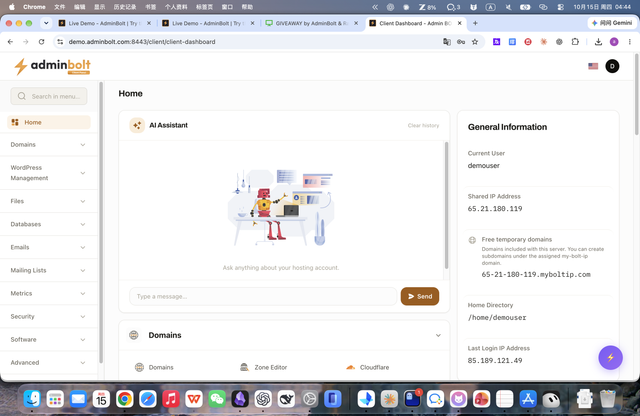Open the Domains shortcut with globe icon
This screenshot has height=416, width=640.
click(x=154, y=367)
